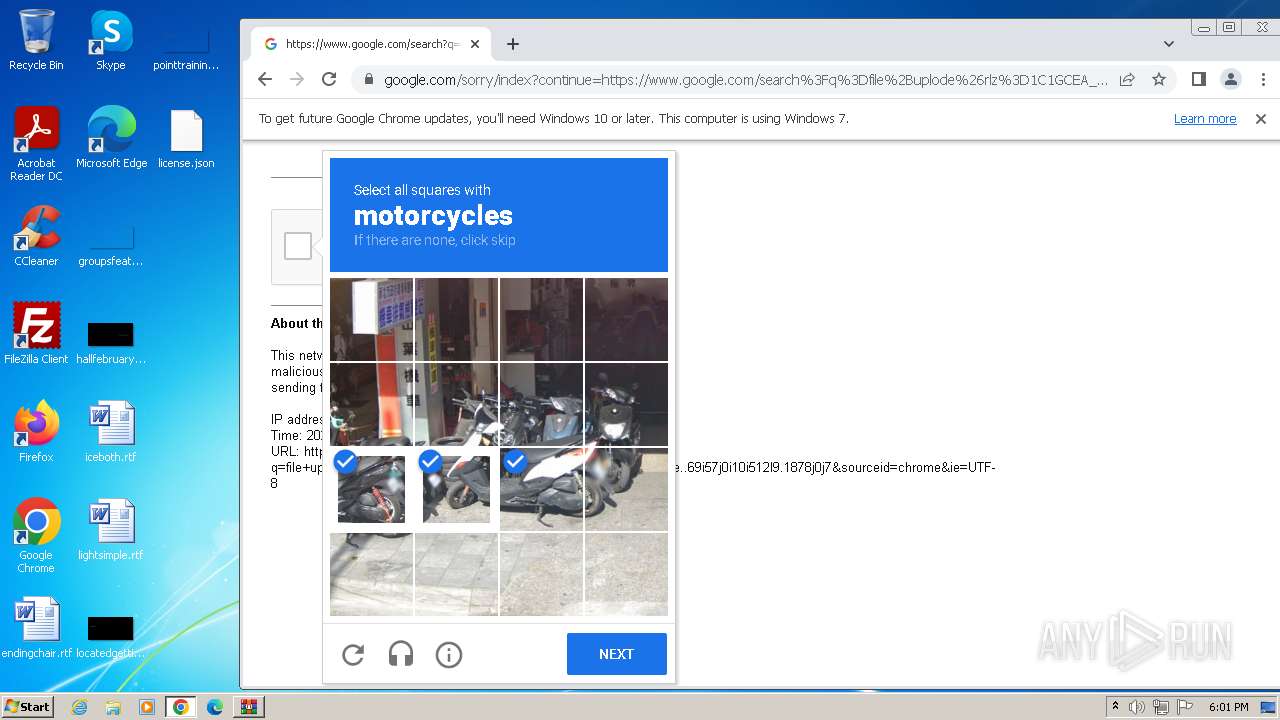Bookmark this tab star icon
Screen dimensions: 1280x720
pyautogui.click(x=1159, y=79)
